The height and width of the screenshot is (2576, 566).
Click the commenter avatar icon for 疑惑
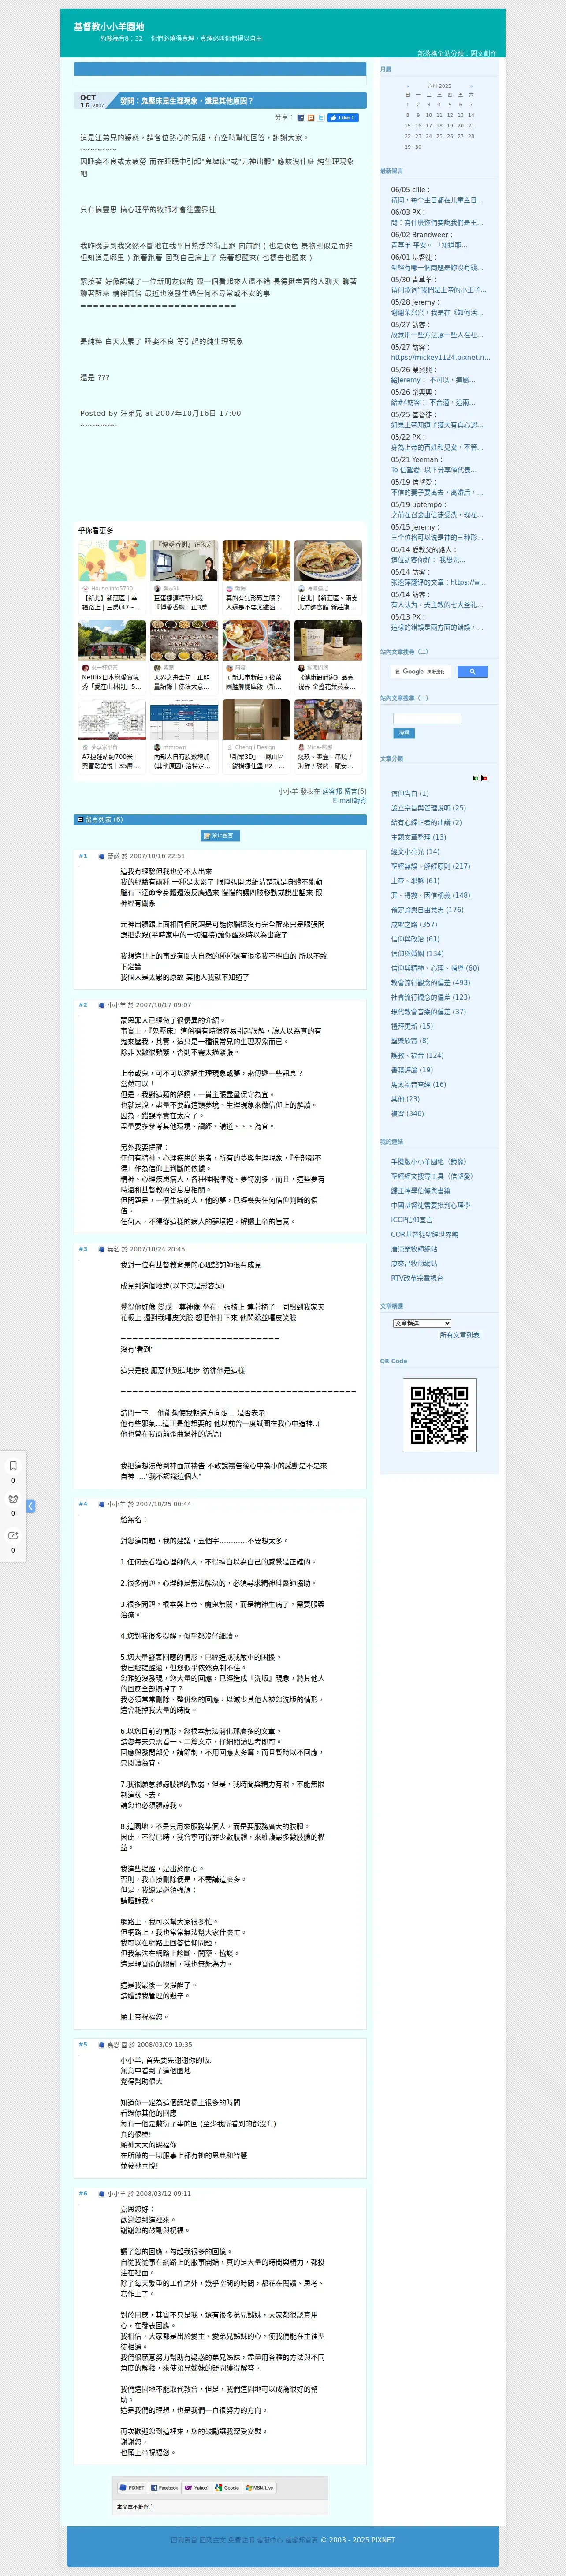pyautogui.click(x=102, y=856)
